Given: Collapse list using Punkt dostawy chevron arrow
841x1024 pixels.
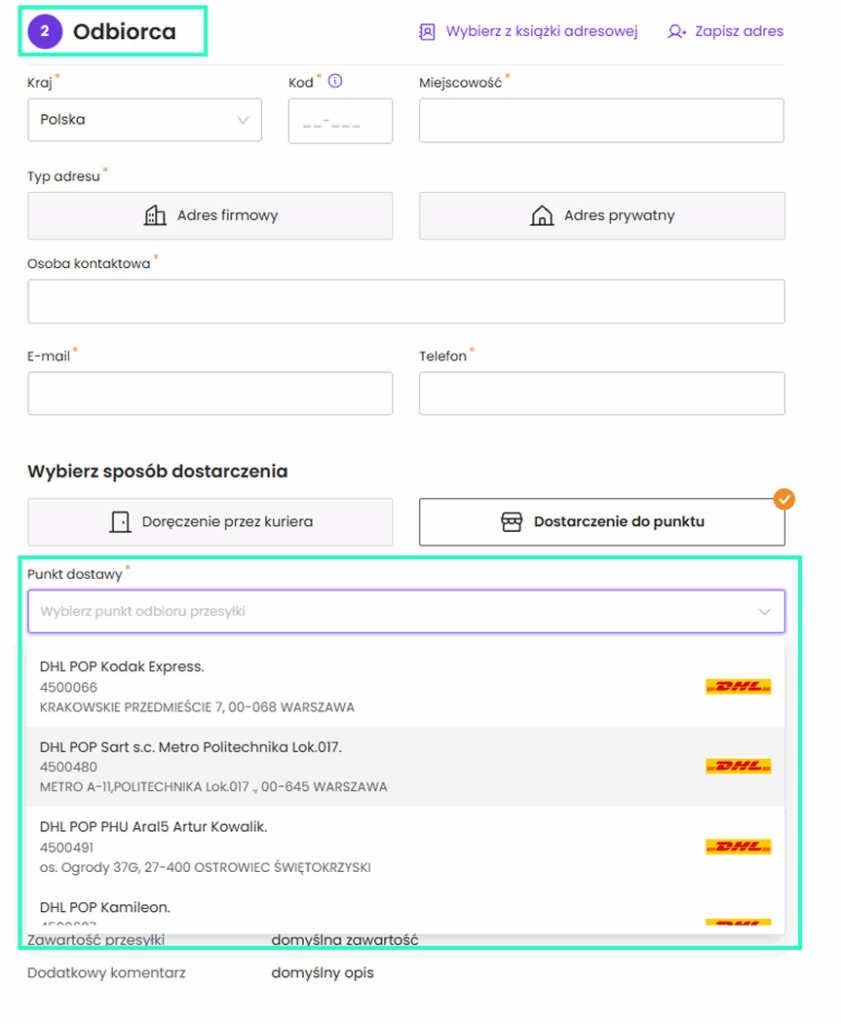Looking at the screenshot, I should coord(764,611).
